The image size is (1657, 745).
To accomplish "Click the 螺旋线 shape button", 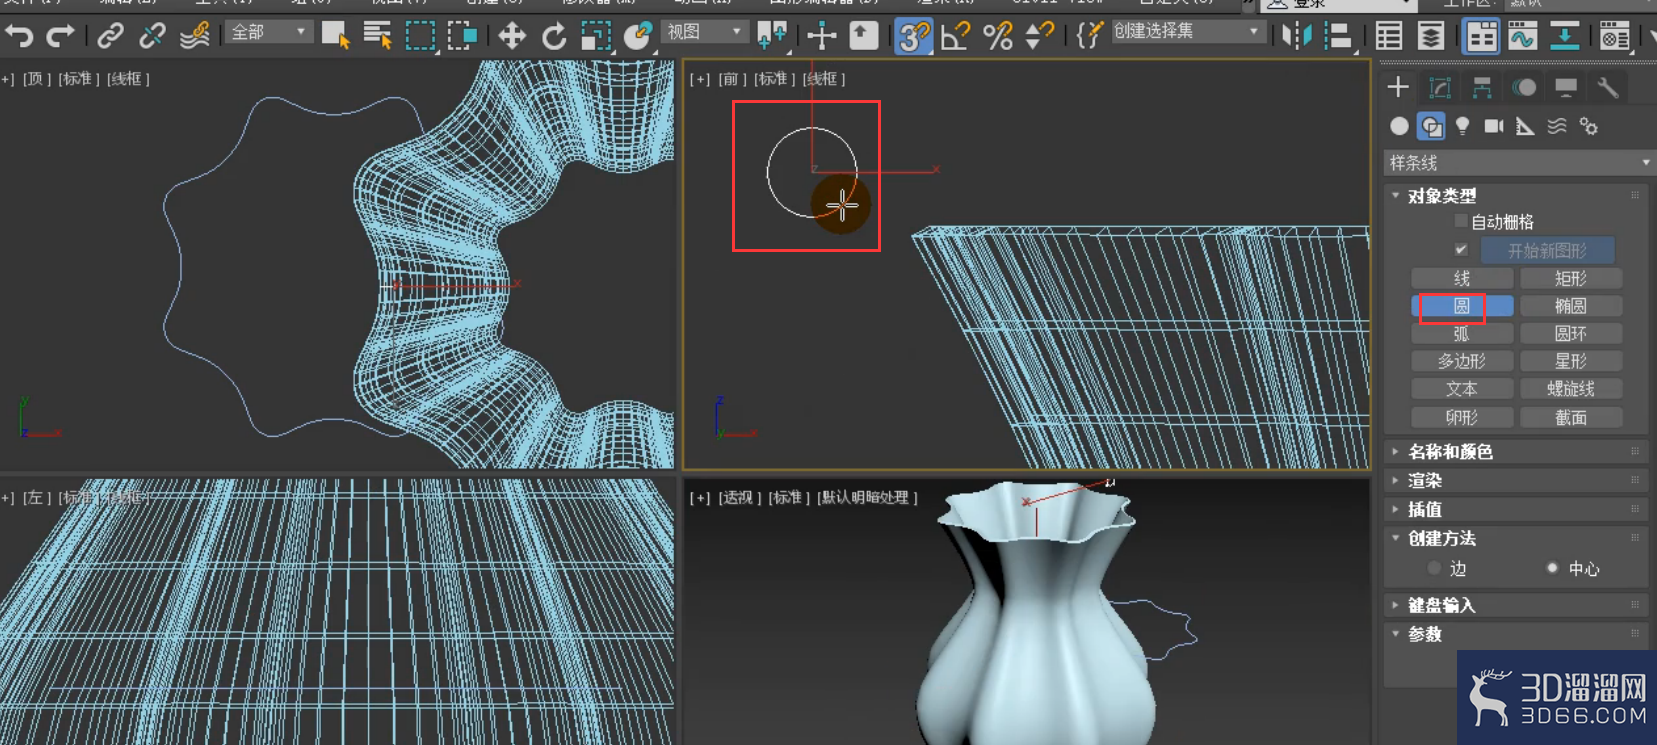I will tap(1571, 389).
